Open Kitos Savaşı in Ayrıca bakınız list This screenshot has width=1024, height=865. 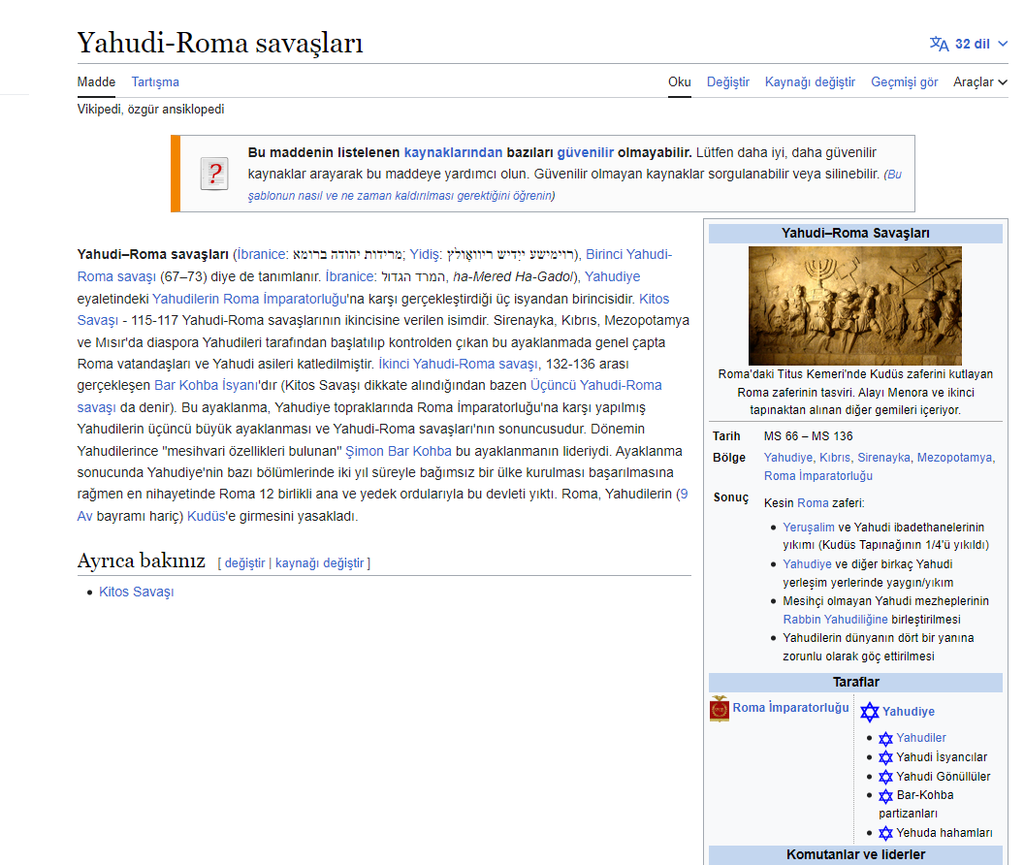[x=136, y=591]
